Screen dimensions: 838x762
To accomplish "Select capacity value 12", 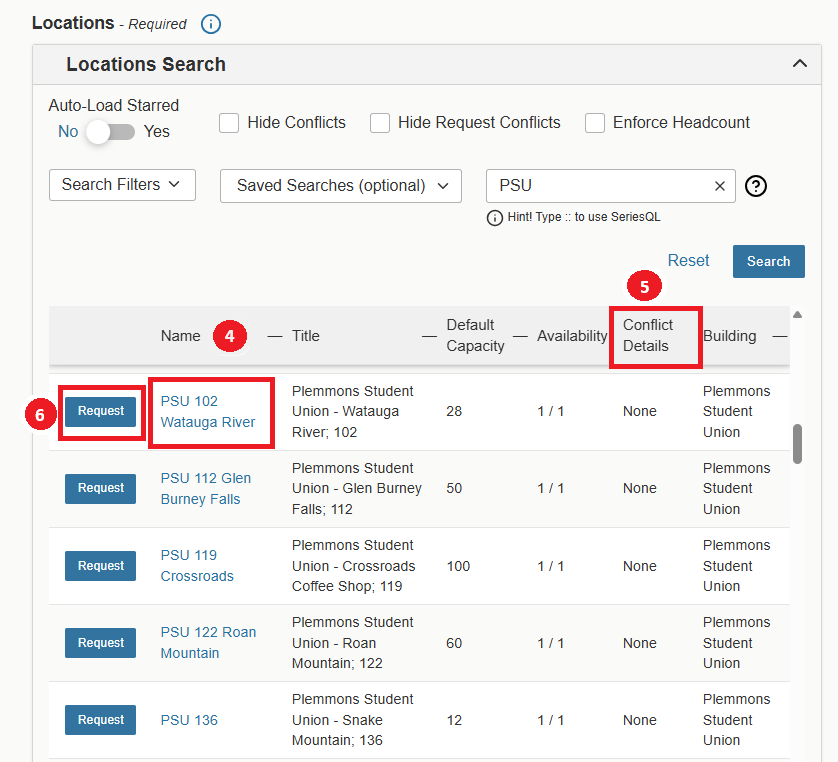I will (454, 720).
